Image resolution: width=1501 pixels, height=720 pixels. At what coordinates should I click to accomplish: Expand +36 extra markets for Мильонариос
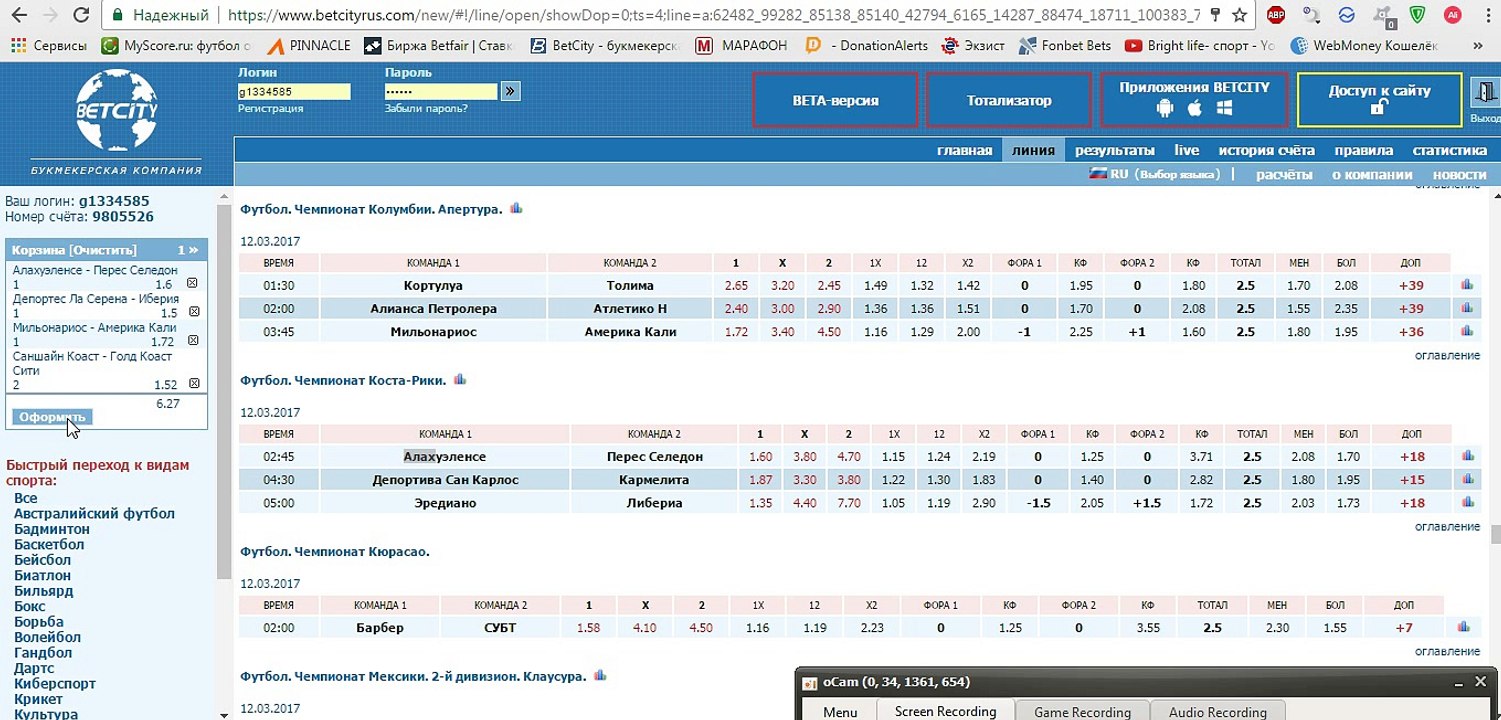1411,332
